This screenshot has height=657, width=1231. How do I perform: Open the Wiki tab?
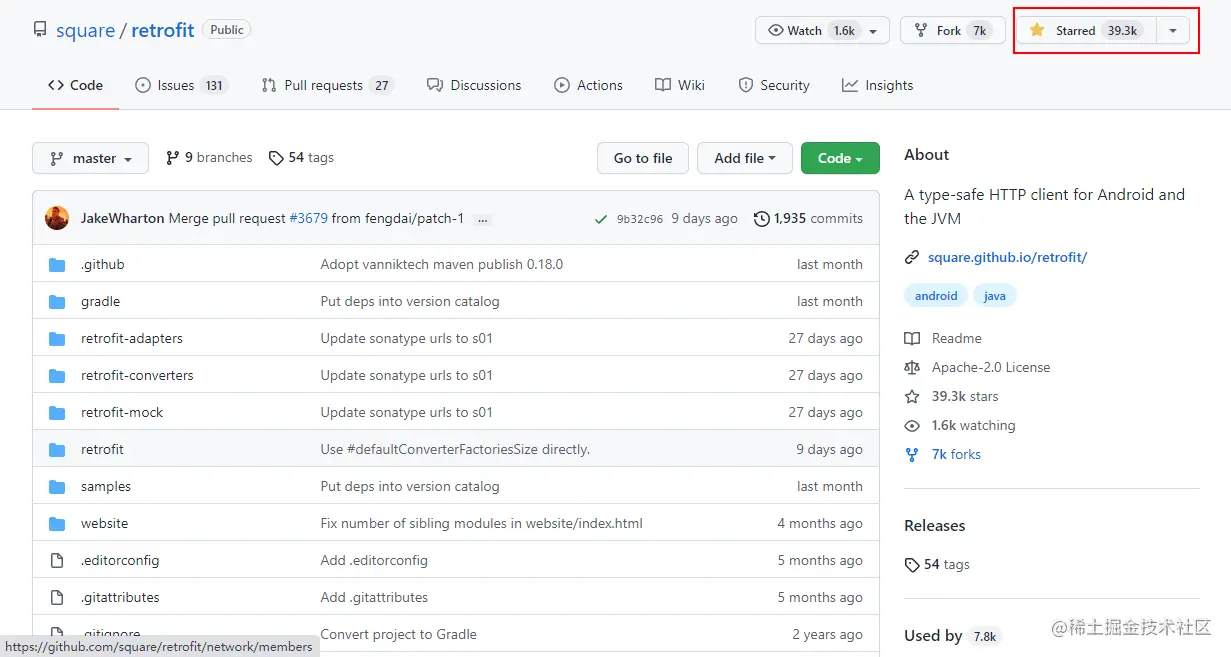click(680, 85)
